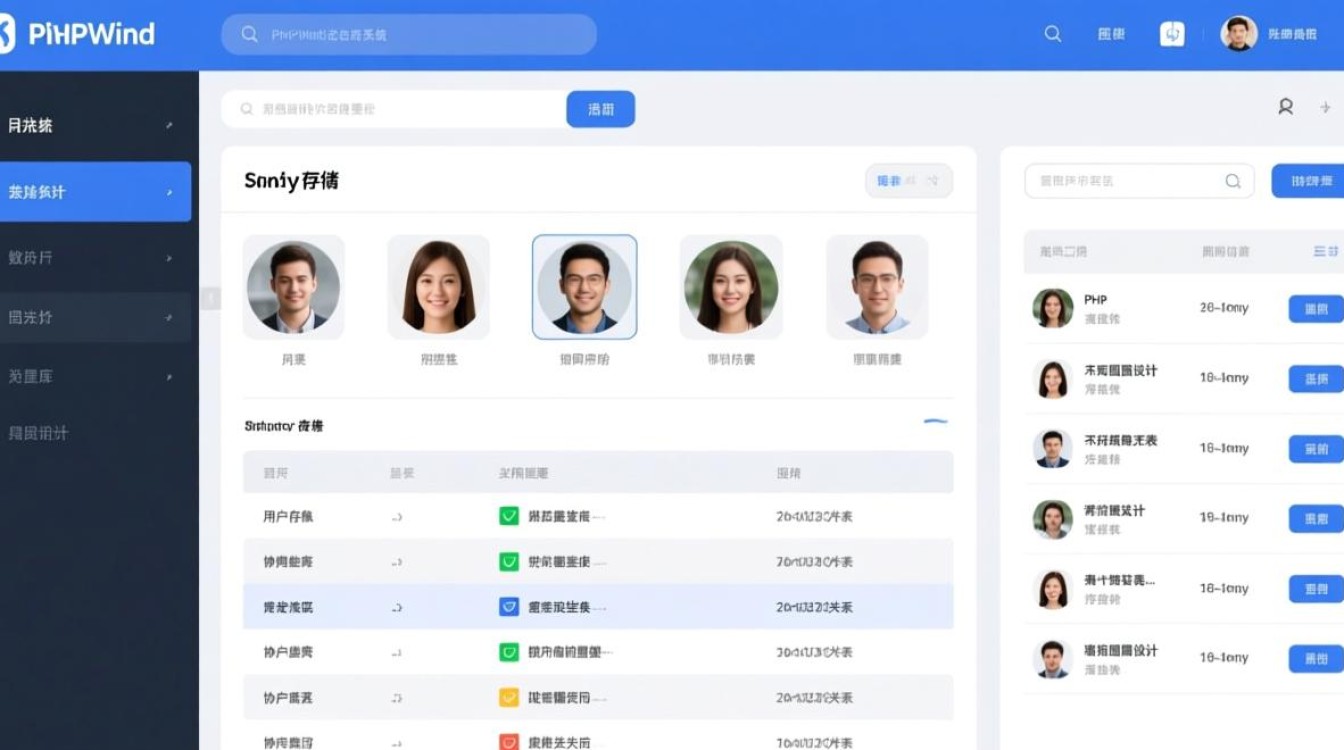Click the PHPWind logo icon

point(8,33)
